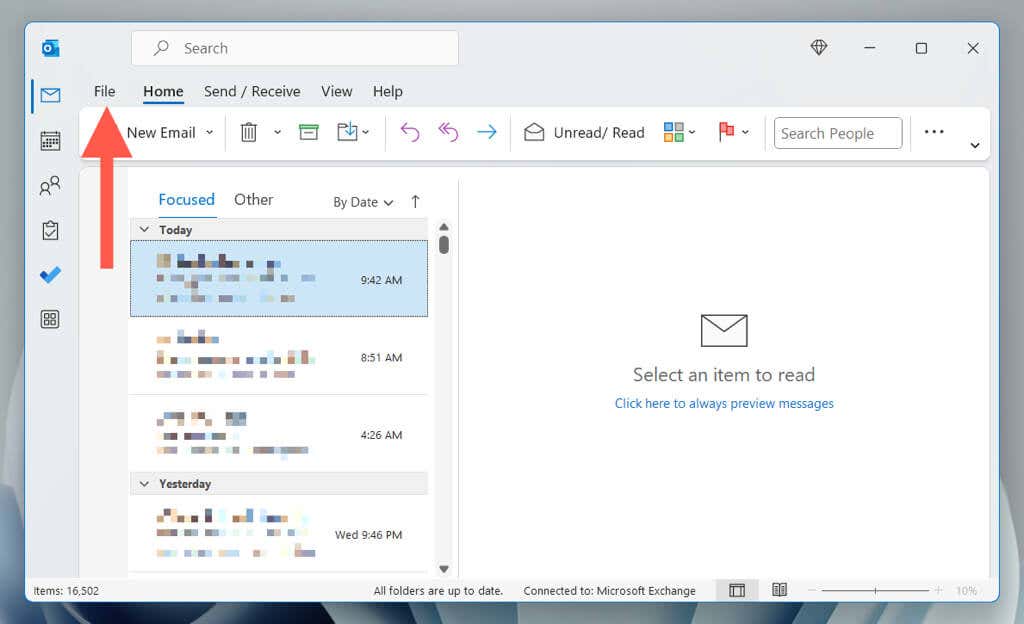Open the By Date sort dropdown
This screenshot has width=1024, height=624.
(363, 202)
